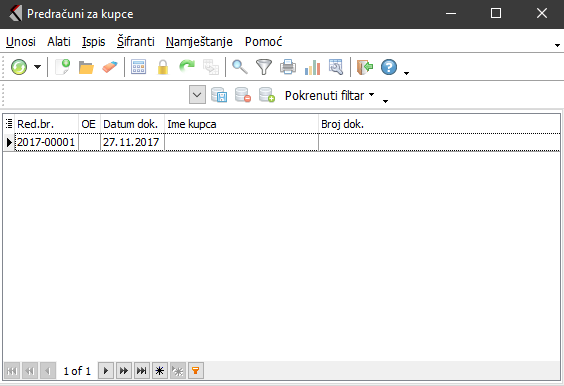This screenshot has height=386, width=564.
Task: Exit using the door arrow icon
Action: click(365, 67)
